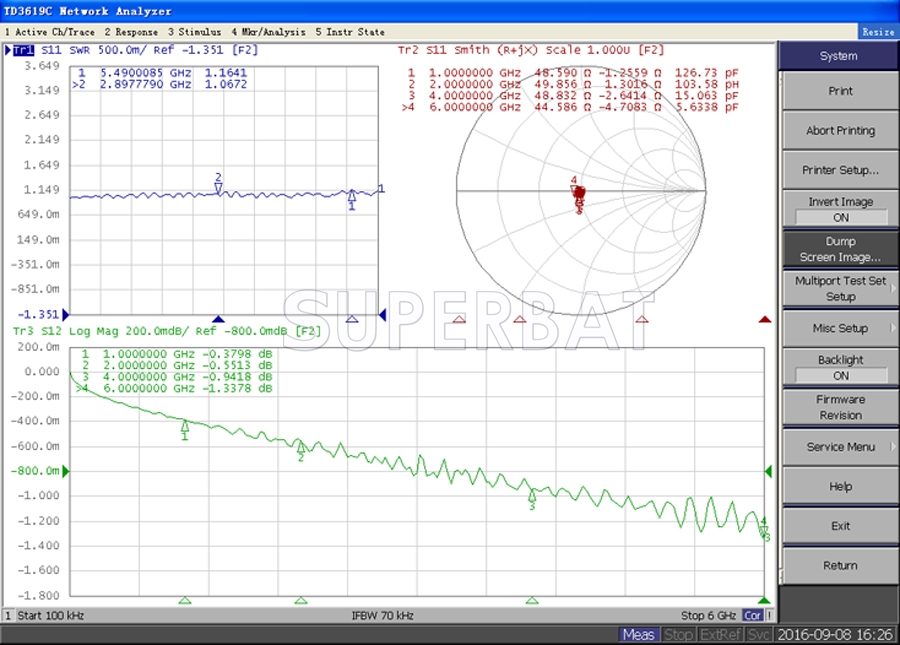Select the Tr3 S12 Log Mag trace label

tap(166, 331)
